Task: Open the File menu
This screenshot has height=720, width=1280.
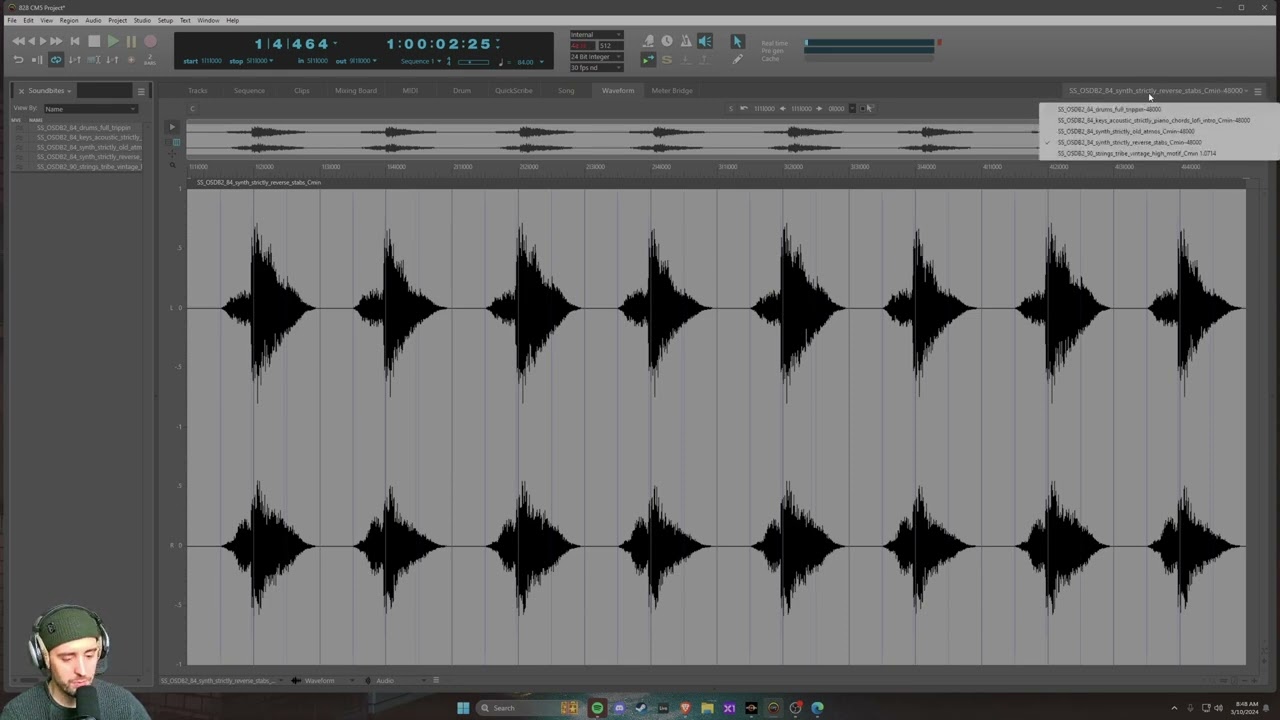Action: pyautogui.click(x=12, y=20)
